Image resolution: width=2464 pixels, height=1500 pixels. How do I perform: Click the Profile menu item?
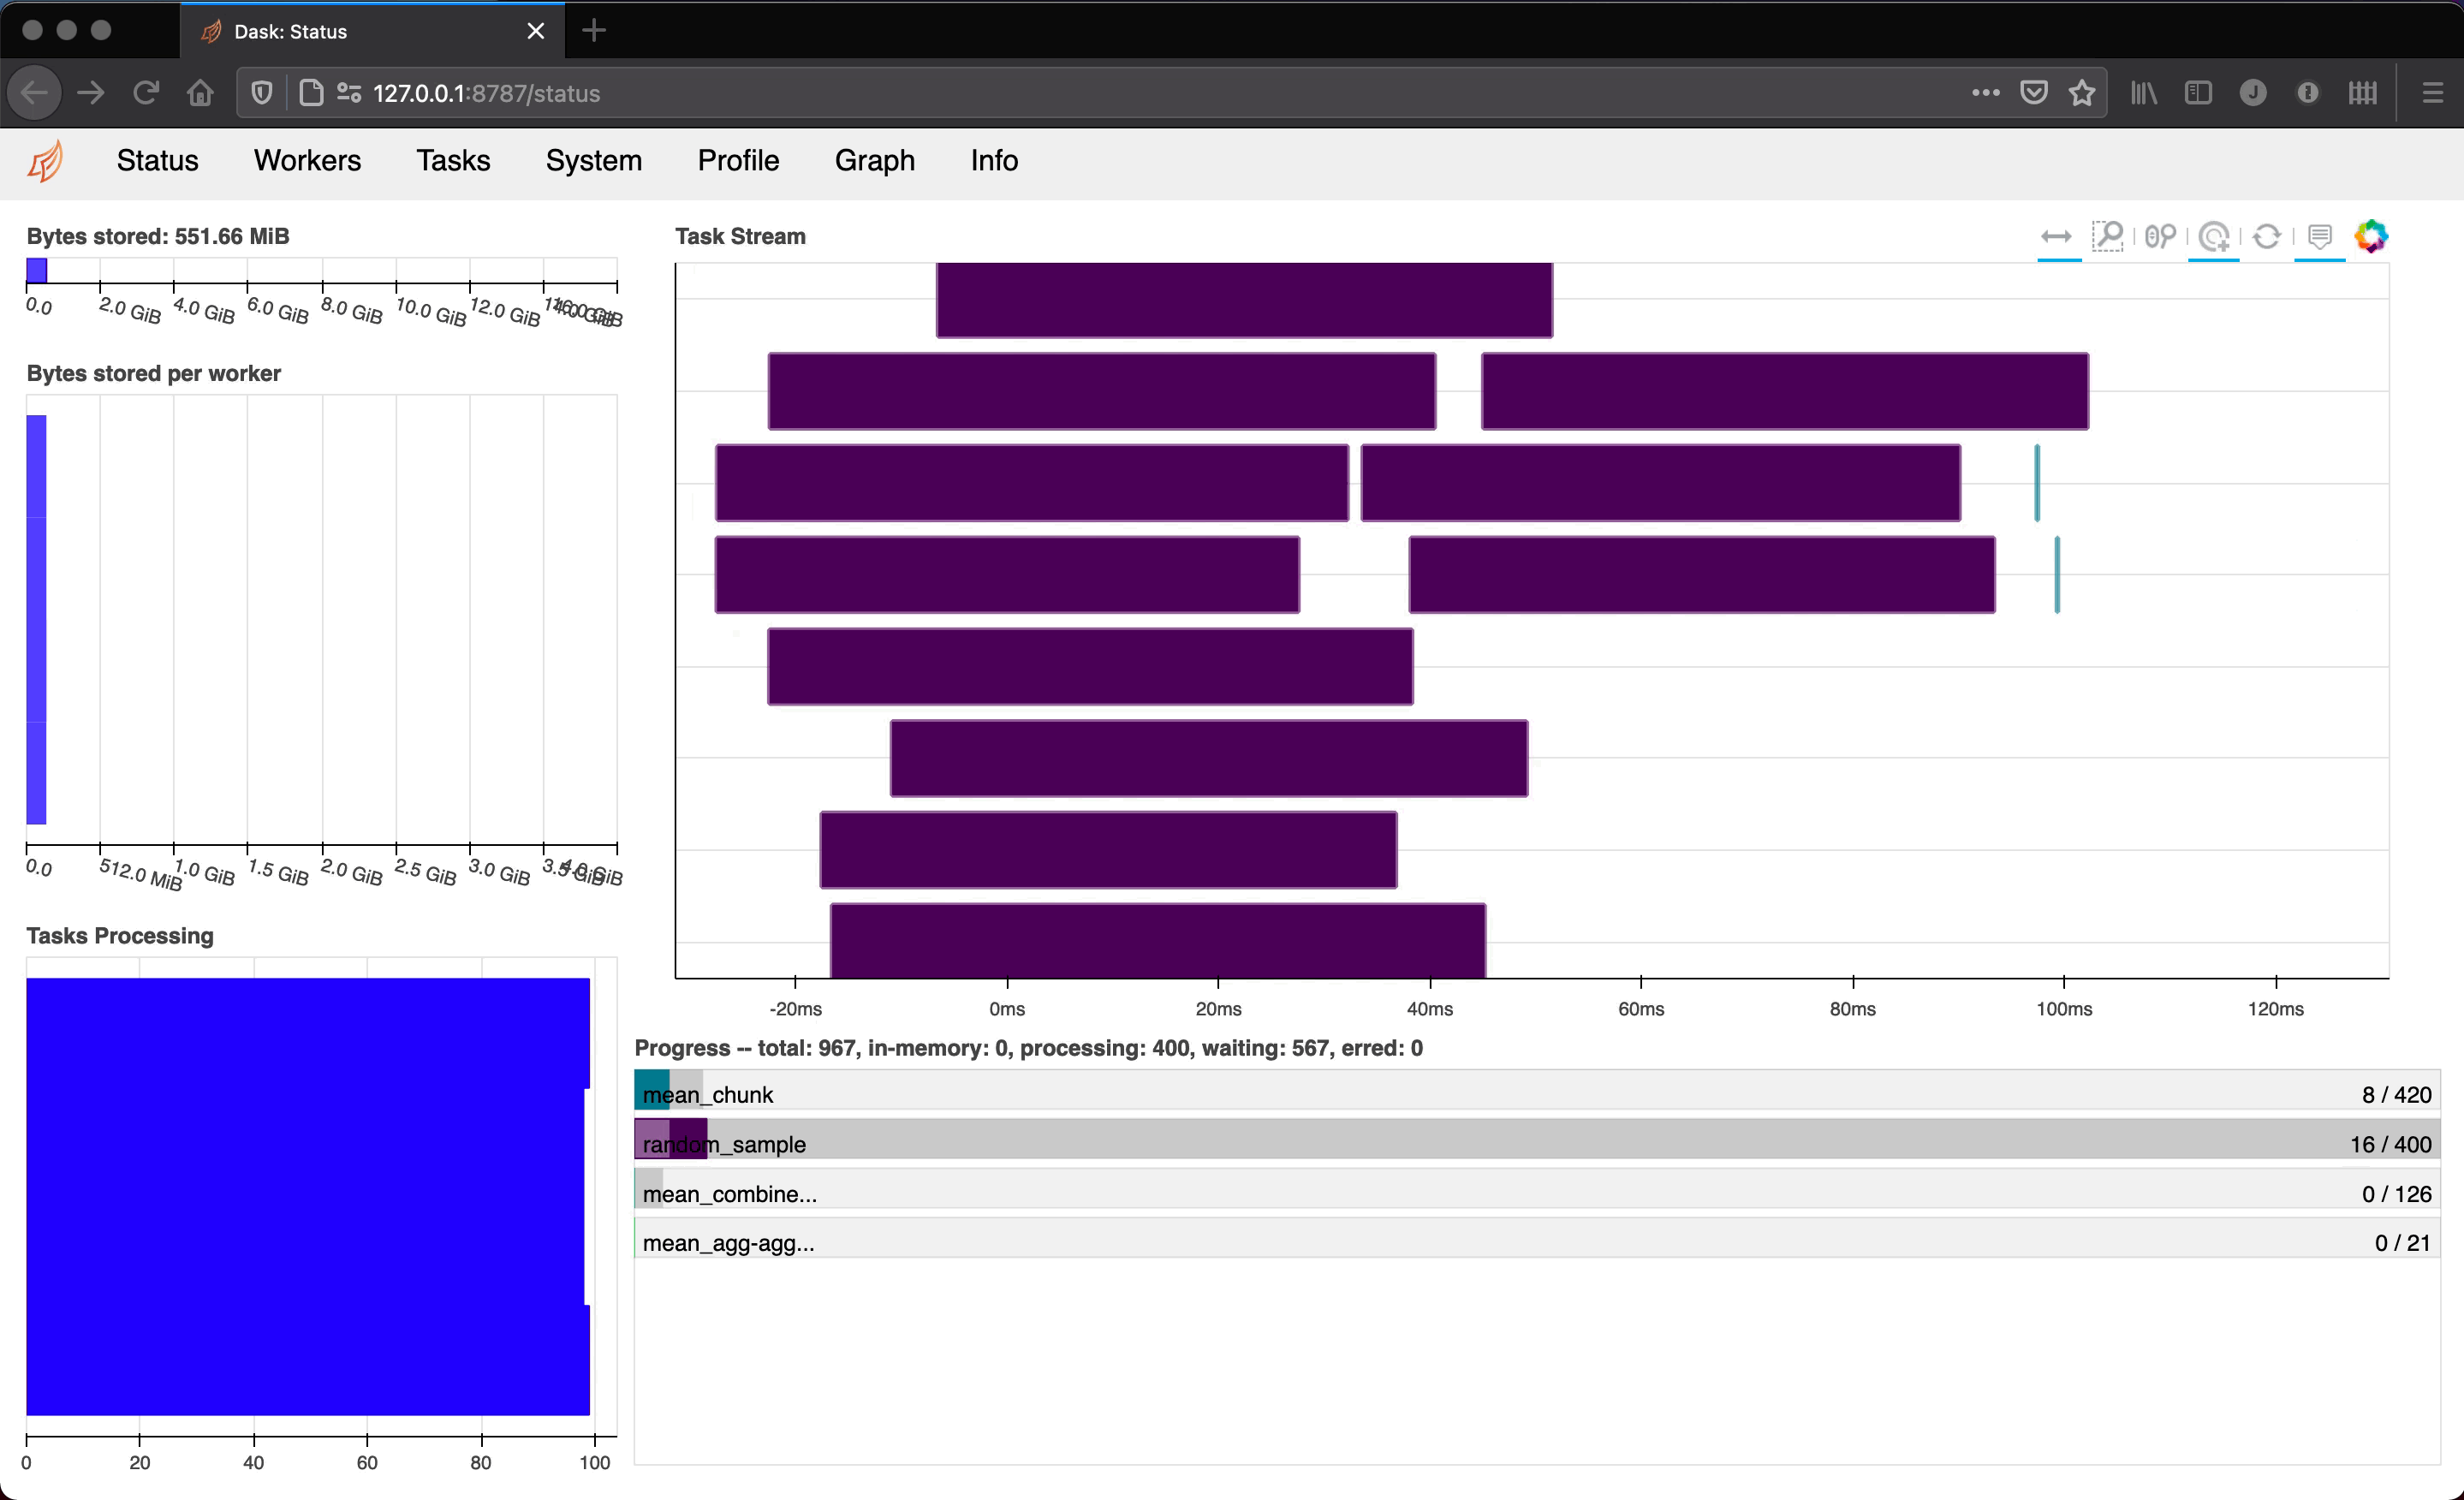737,160
